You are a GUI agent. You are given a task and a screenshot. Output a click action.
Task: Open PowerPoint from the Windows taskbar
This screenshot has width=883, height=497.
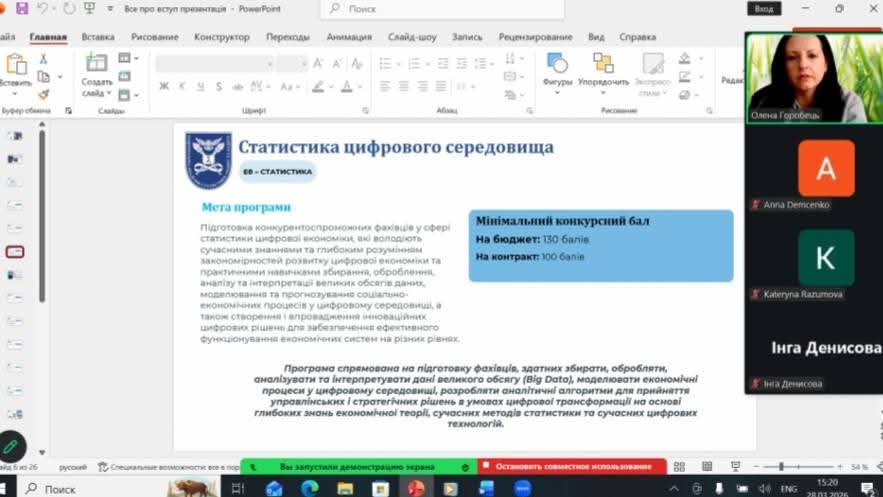416,488
